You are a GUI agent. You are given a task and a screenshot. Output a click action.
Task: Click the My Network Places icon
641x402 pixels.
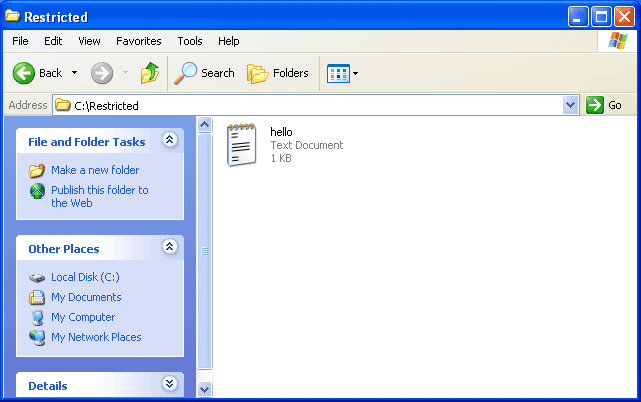(37, 338)
